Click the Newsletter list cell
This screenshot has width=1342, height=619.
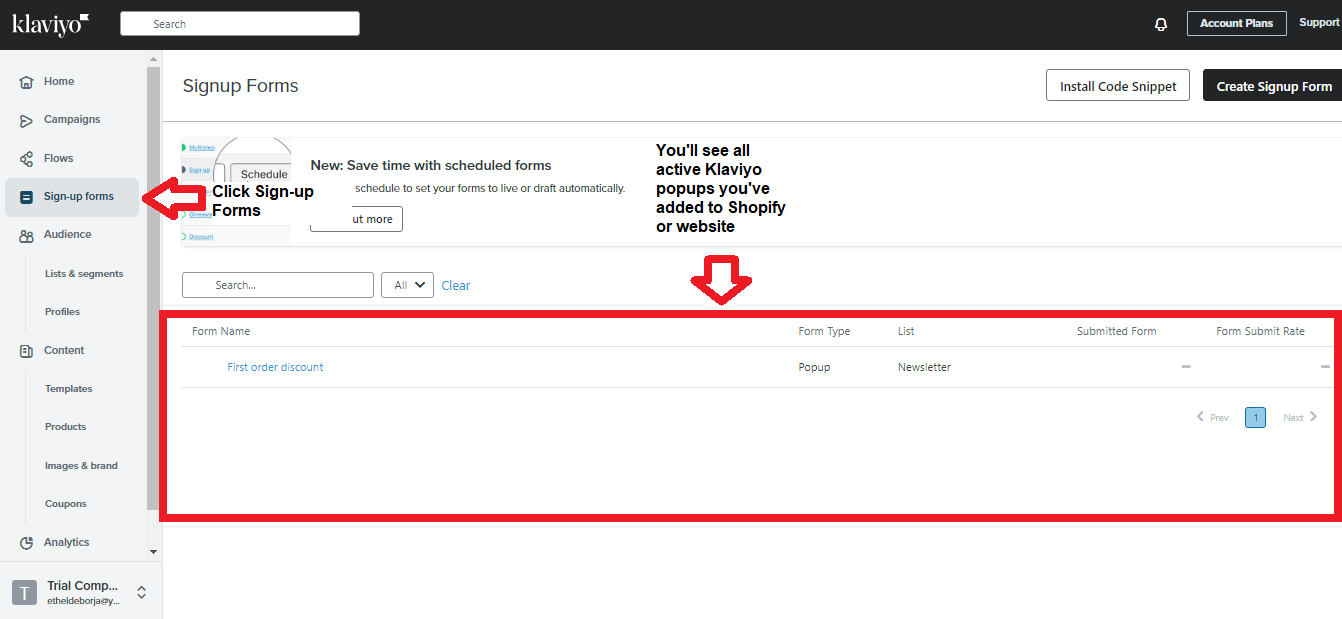tap(924, 367)
